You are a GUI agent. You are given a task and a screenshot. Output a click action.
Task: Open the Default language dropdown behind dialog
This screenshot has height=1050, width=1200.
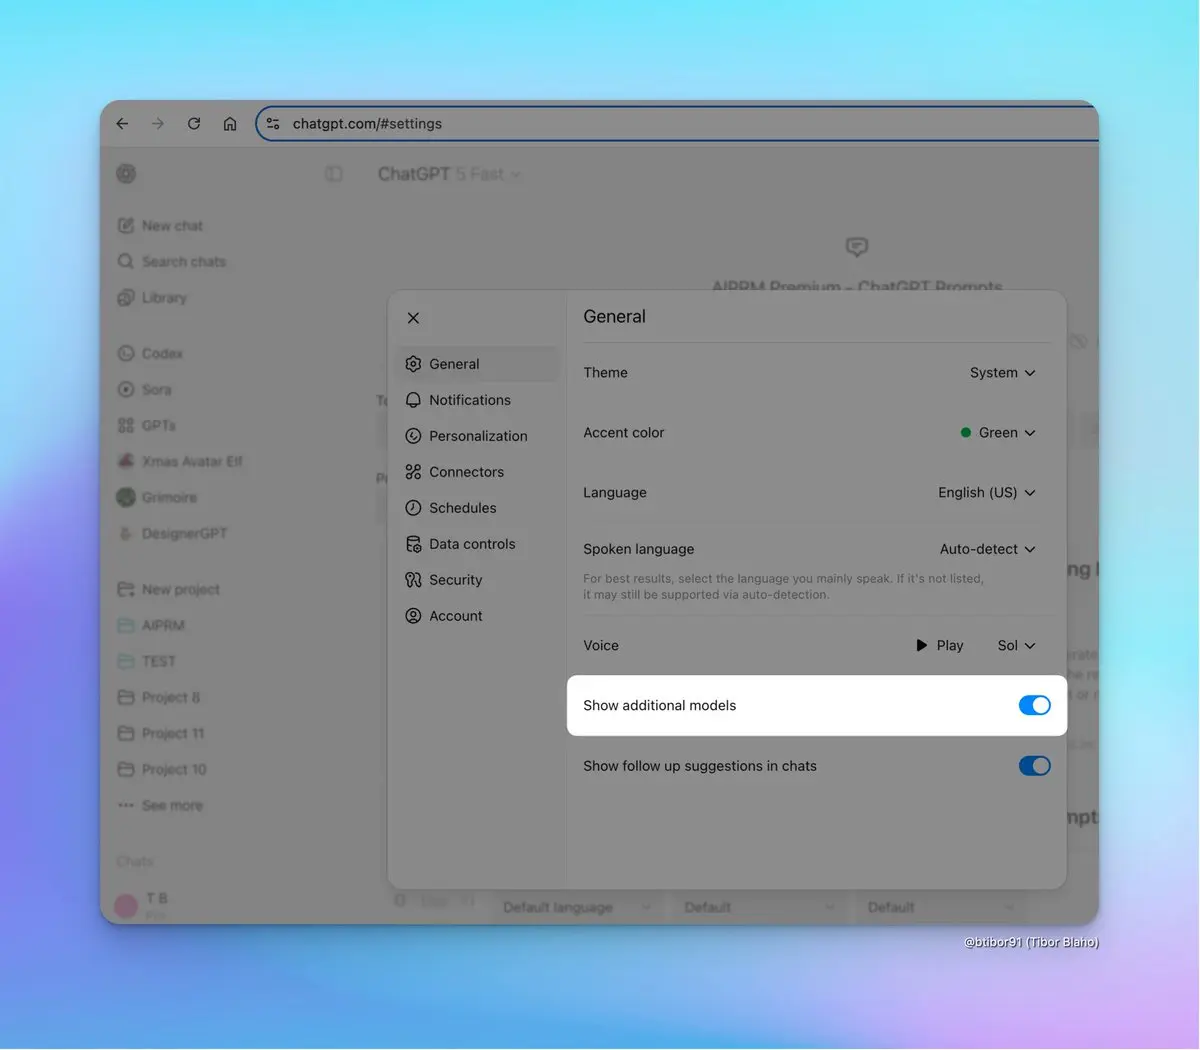pos(576,908)
